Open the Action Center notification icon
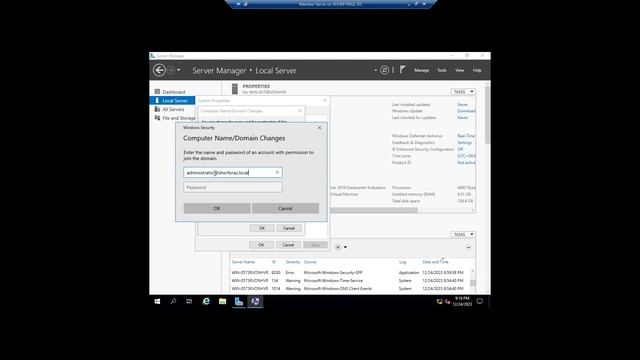The image size is (640, 360). point(480,302)
